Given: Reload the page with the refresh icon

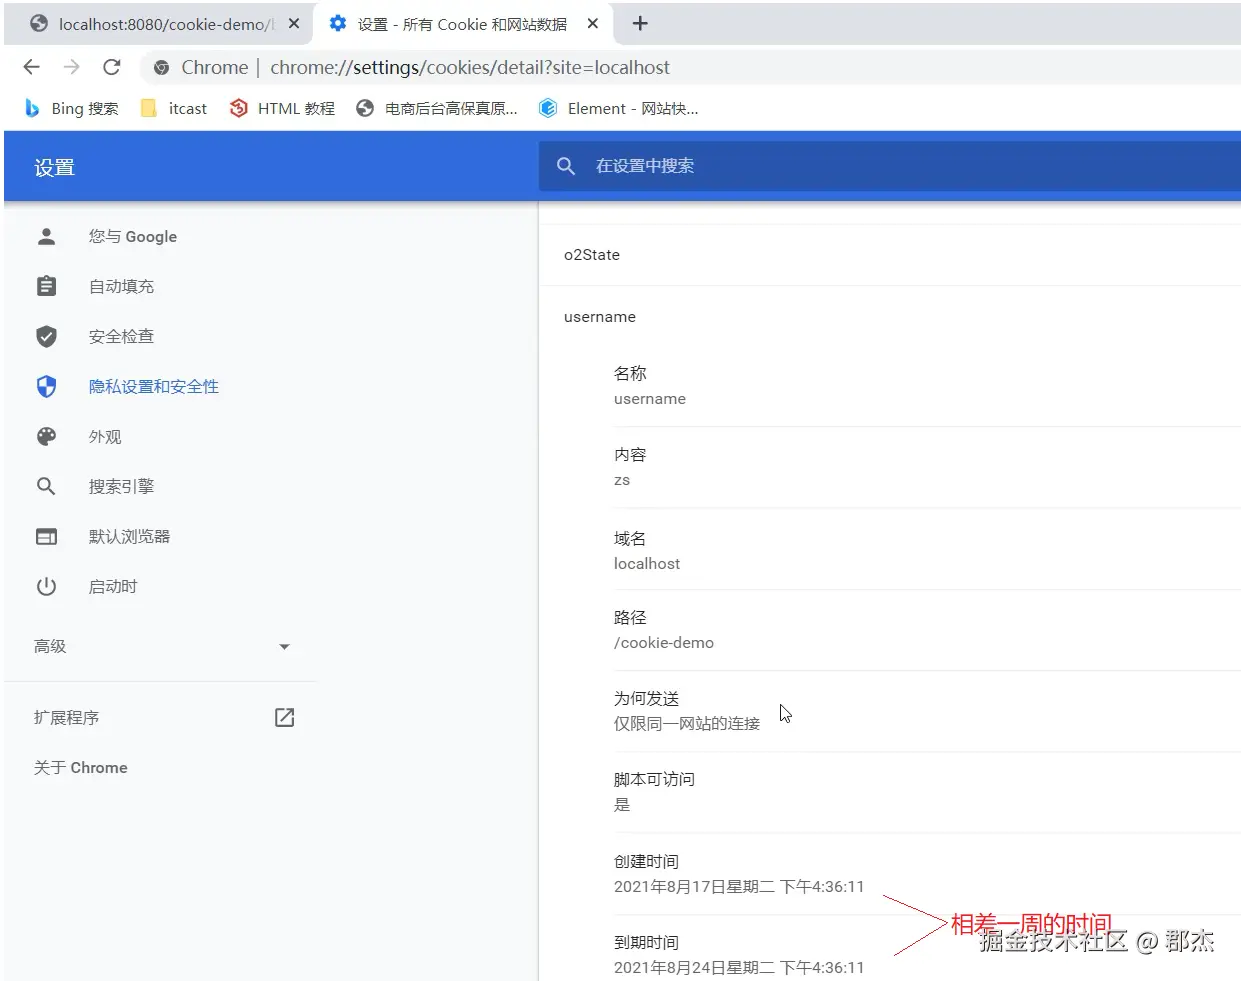Looking at the screenshot, I should [x=112, y=67].
